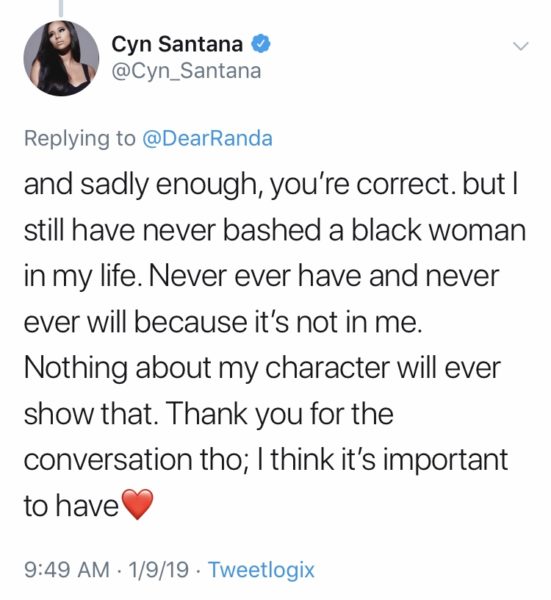Open the @Cyn_Santana handle
Image resolution: width=551 pixels, height=600 pixels.
tap(186, 71)
